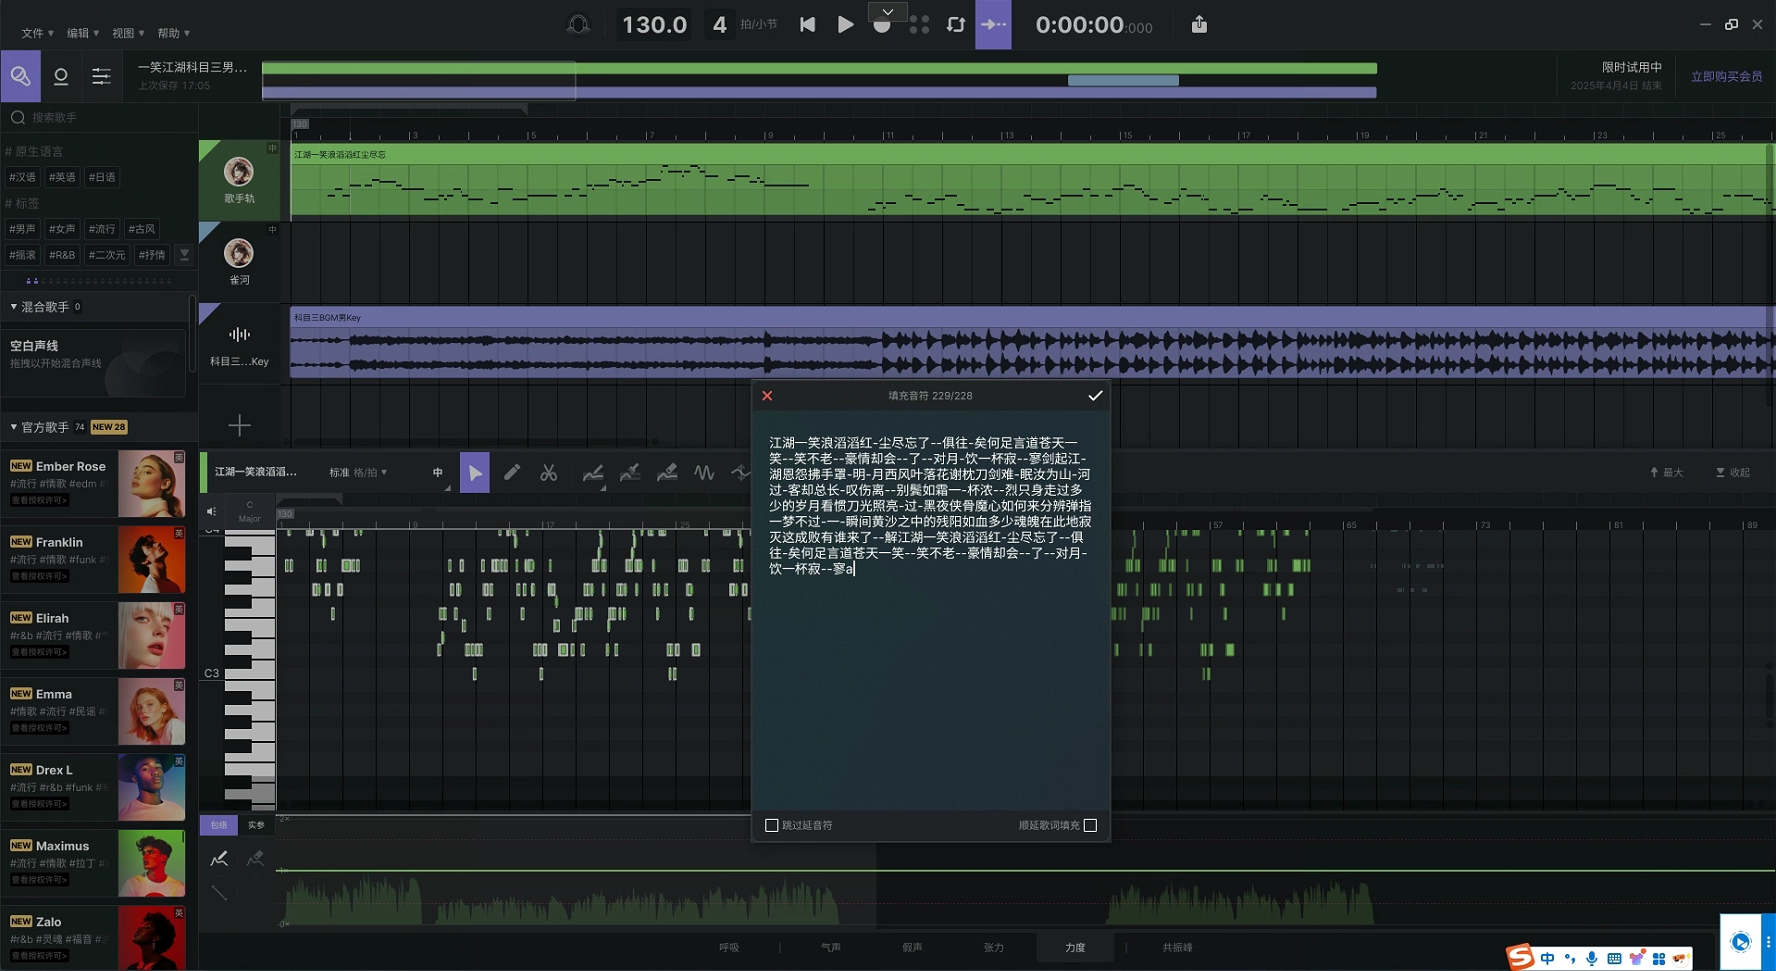Select the 张力 parameter tab
Screen dimensions: 1776x971
click(x=994, y=947)
